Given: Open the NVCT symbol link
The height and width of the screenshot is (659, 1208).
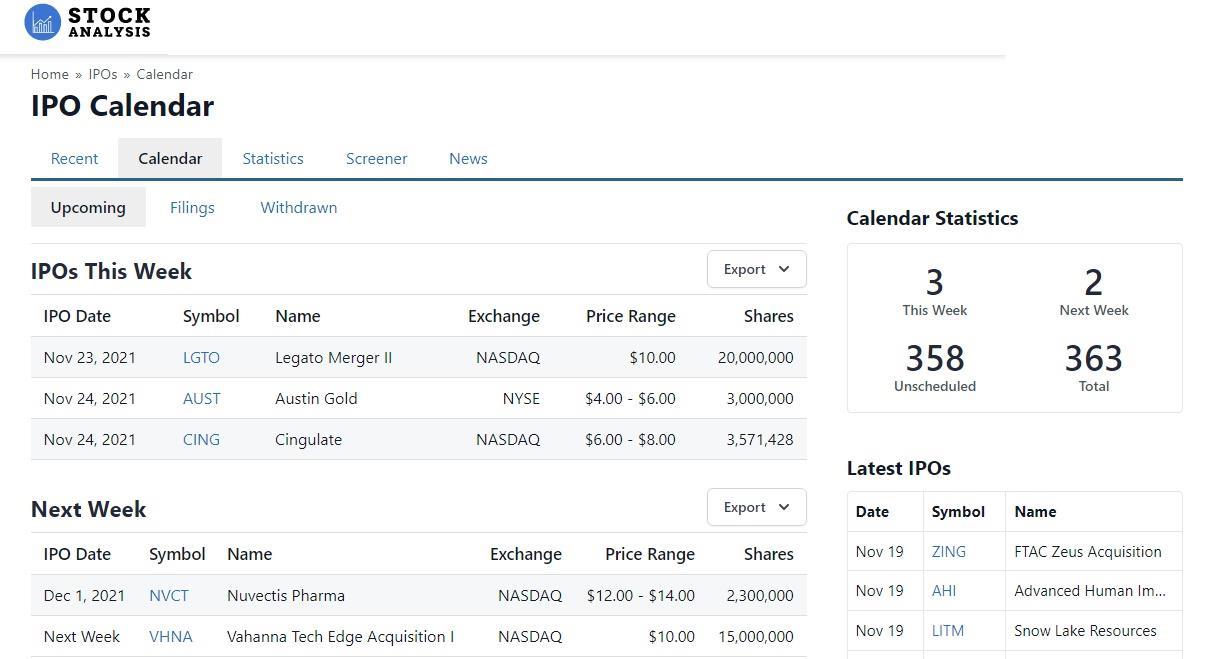Looking at the screenshot, I should (x=169, y=595).
